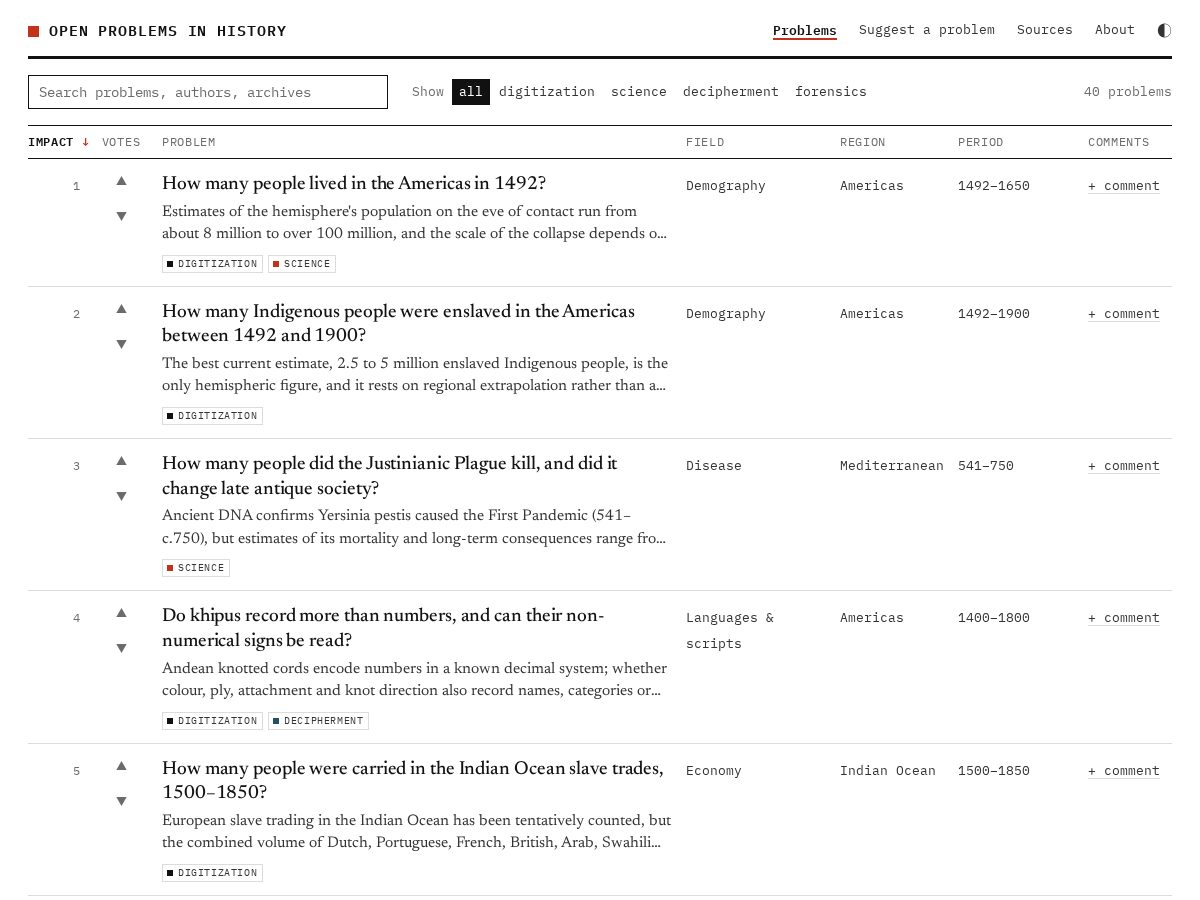Screen dimensions: 1200x900
Task: Sort by Problem column header
Action: 189,142
